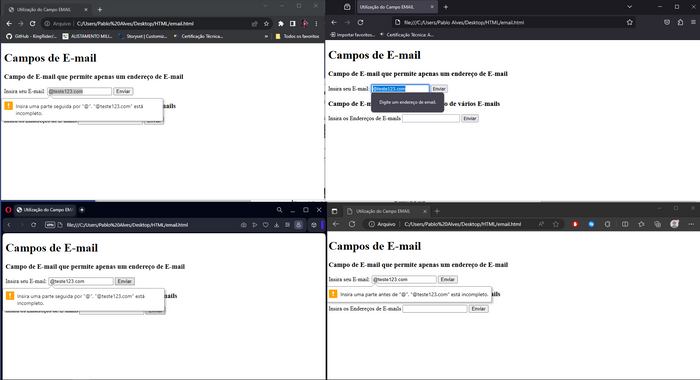Screen dimensions: 700x380
Task: Open a new tab in Opera
Action: click(82, 210)
